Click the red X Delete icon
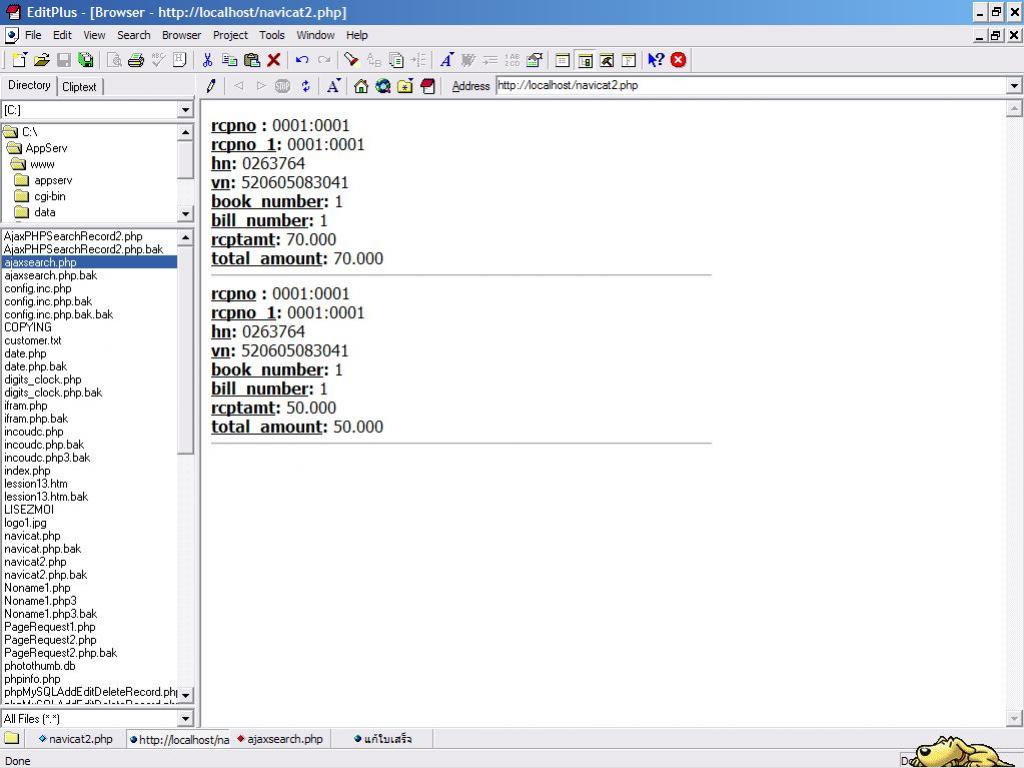Screen dimensions: 1024x768 click(273, 60)
